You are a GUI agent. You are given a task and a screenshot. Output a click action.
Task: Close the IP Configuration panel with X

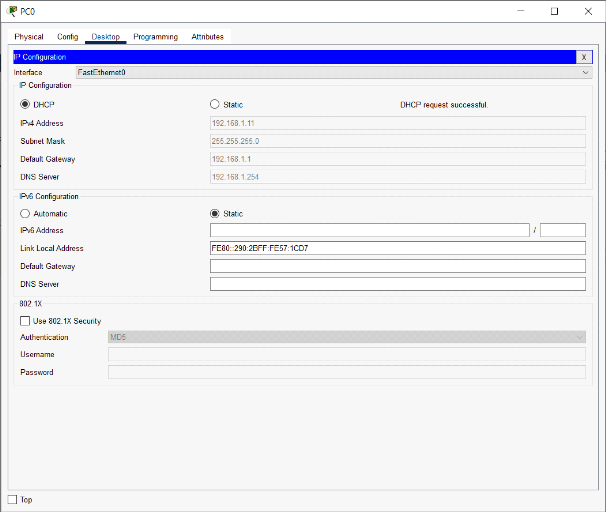[x=584, y=57]
